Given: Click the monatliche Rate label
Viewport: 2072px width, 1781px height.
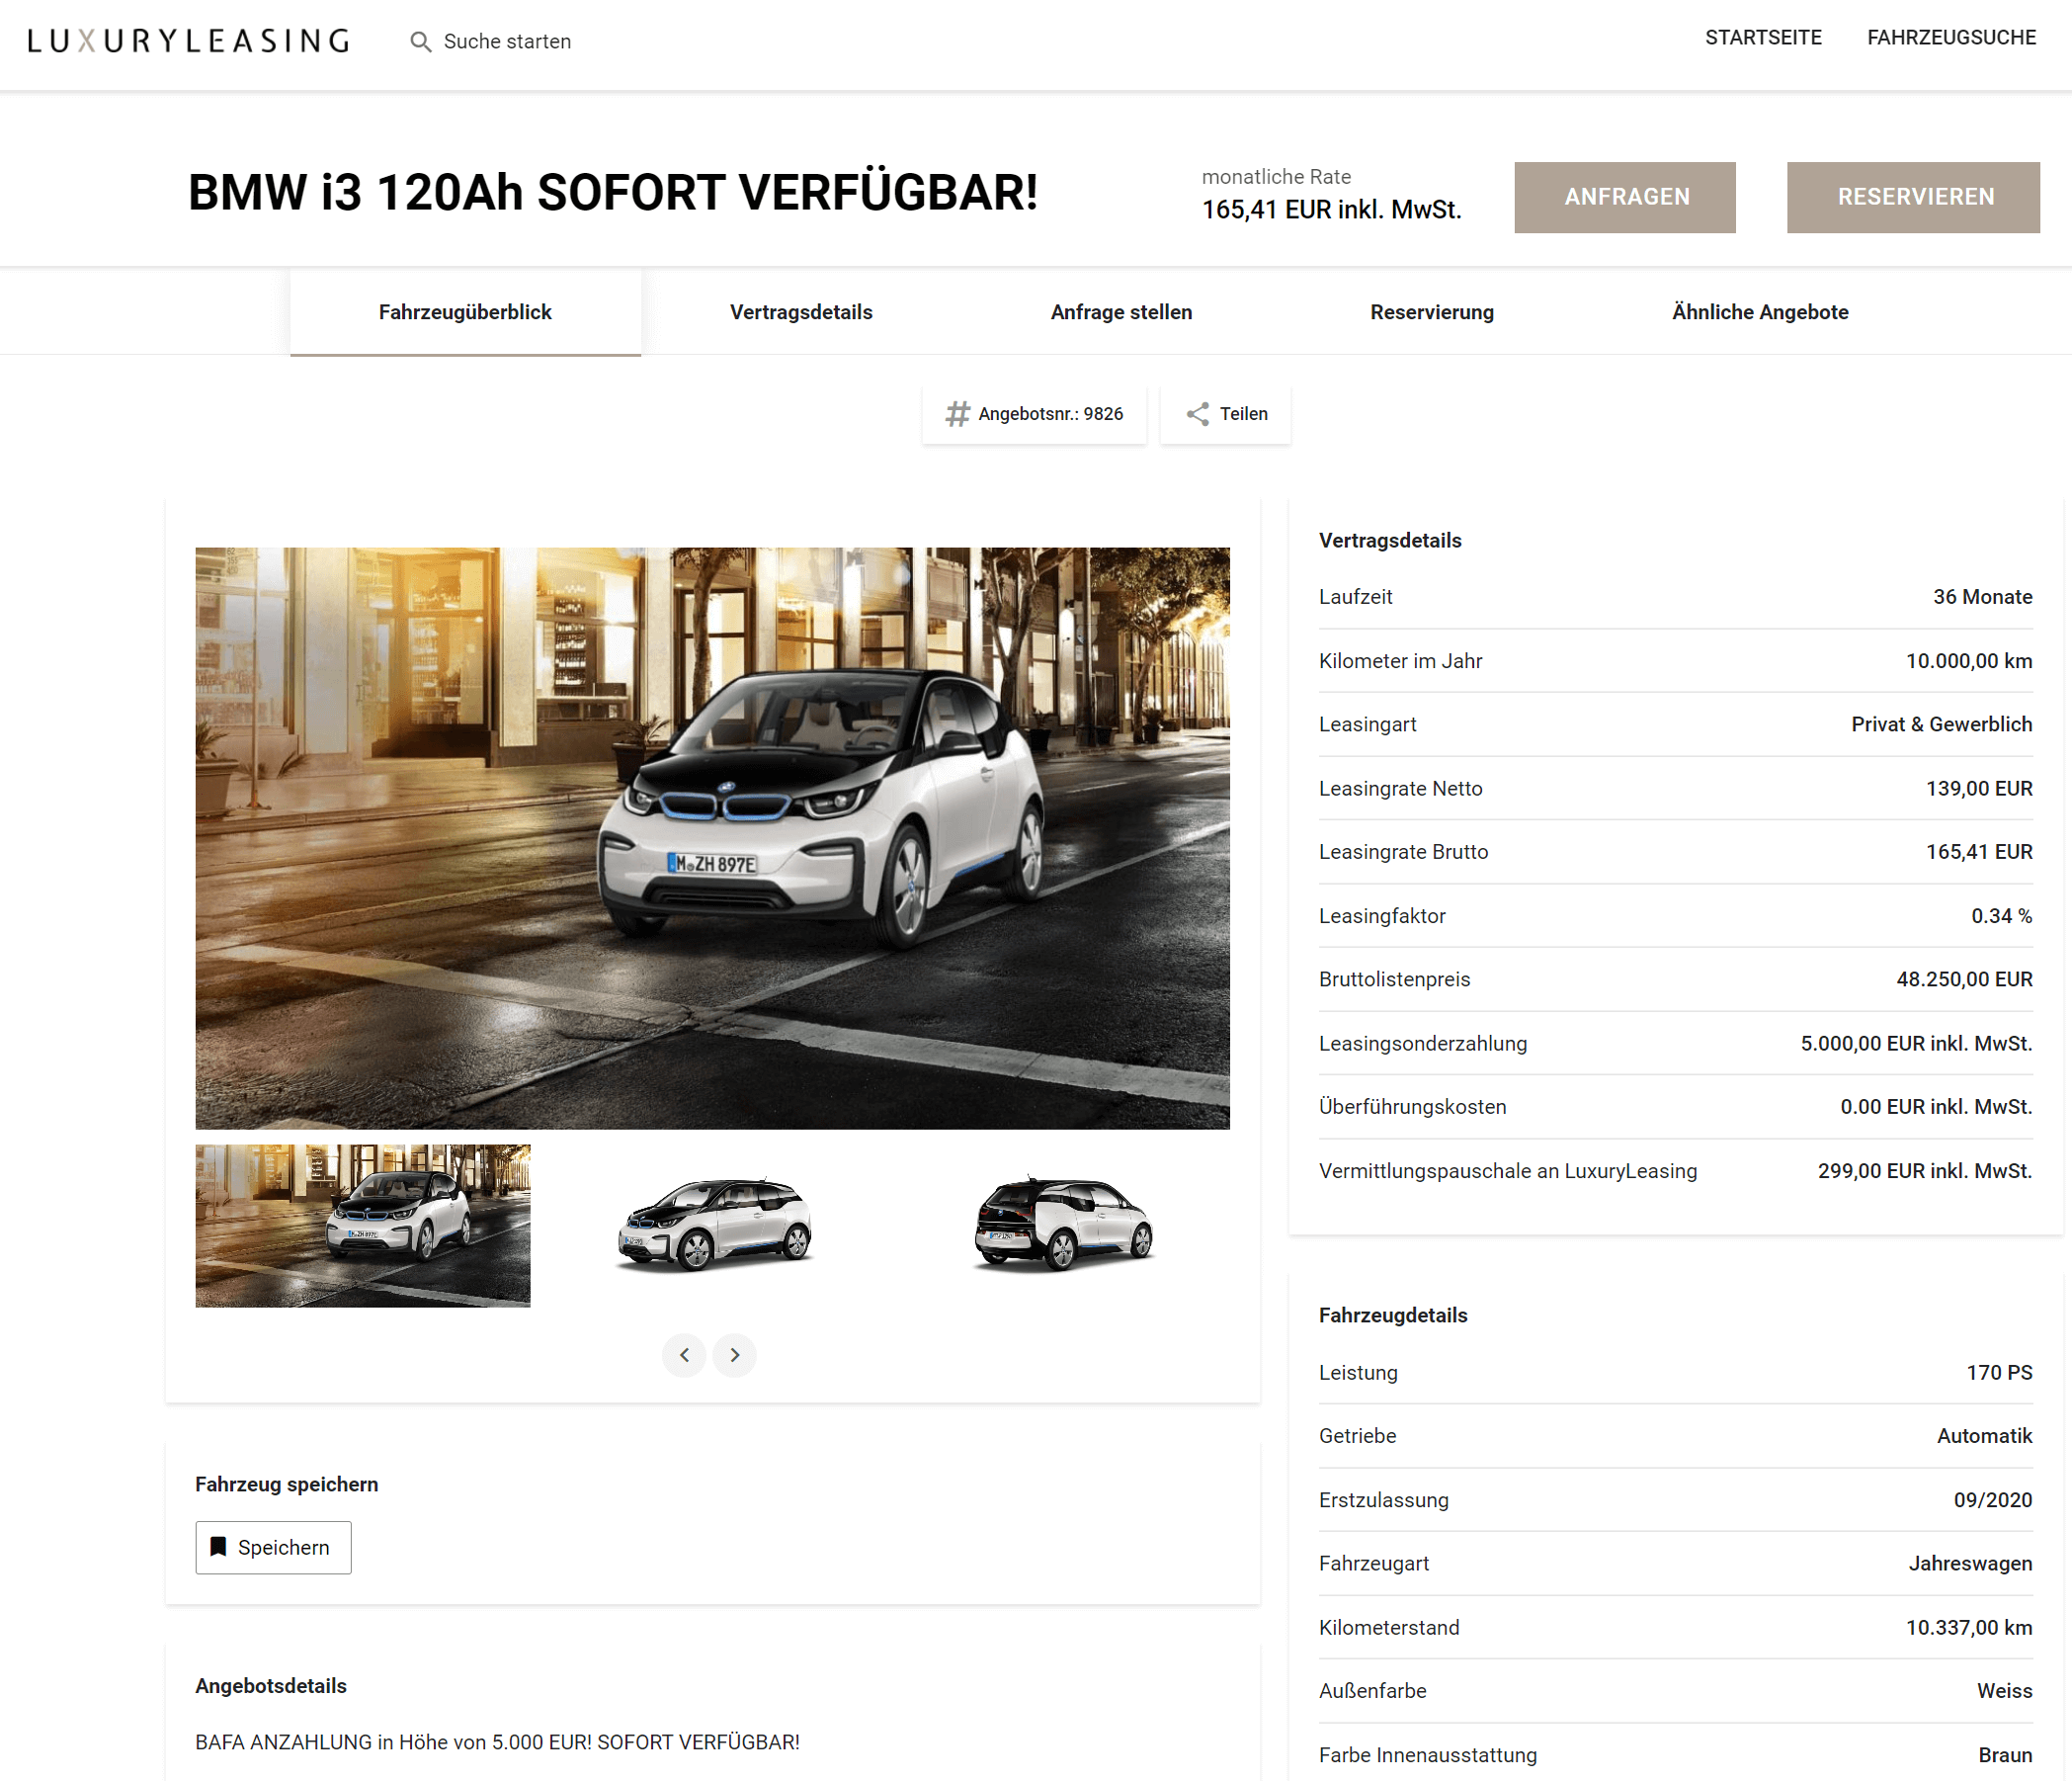Looking at the screenshot, I should tap(1276, 177).
